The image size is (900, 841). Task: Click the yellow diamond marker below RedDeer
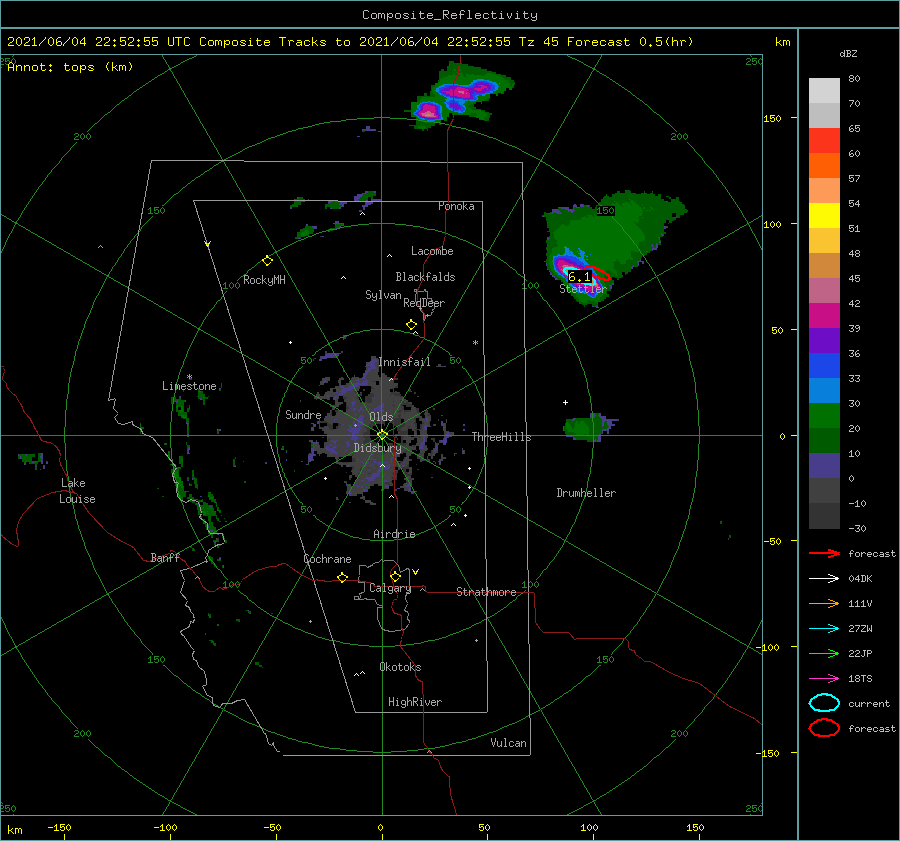click(x=411, y=325)
